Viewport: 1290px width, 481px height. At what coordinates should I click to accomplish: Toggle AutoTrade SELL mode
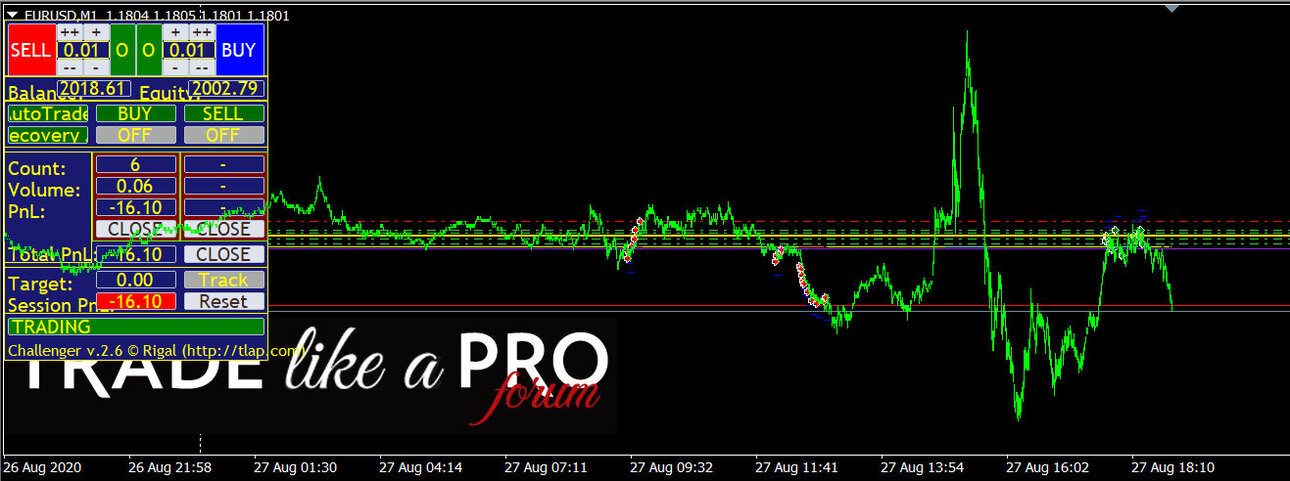click(x=223, y=114)
